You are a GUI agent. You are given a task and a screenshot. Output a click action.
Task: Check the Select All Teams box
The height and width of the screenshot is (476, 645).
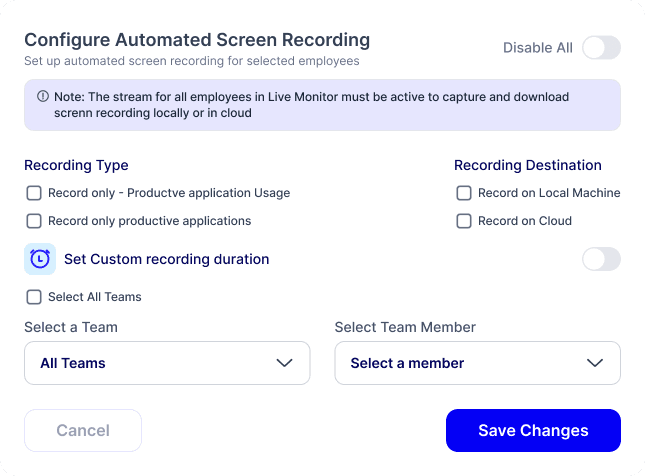(34, 297)
